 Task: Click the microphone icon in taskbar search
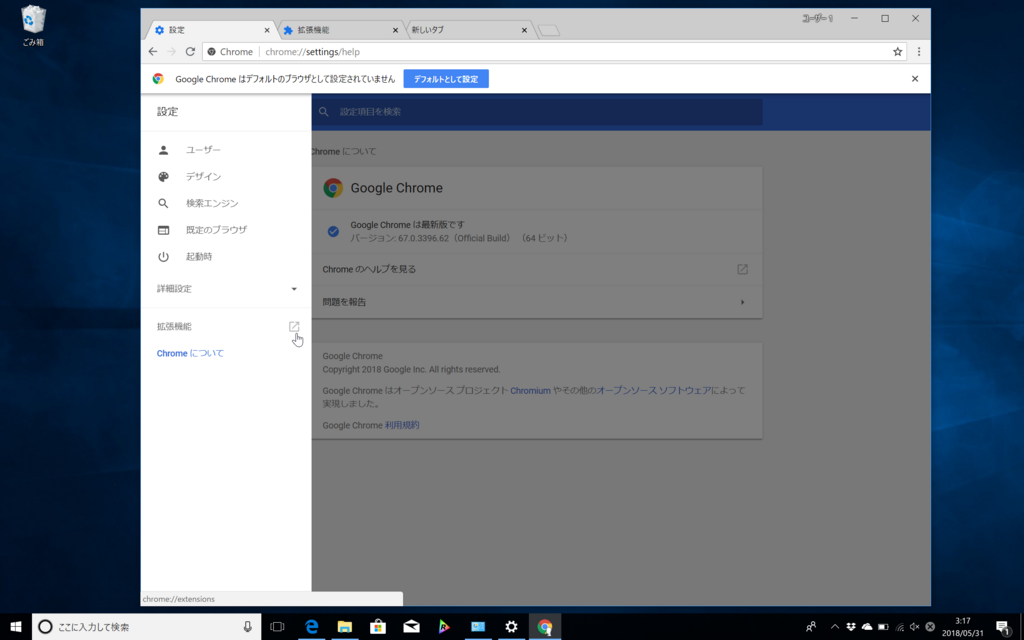coord(248,627)
